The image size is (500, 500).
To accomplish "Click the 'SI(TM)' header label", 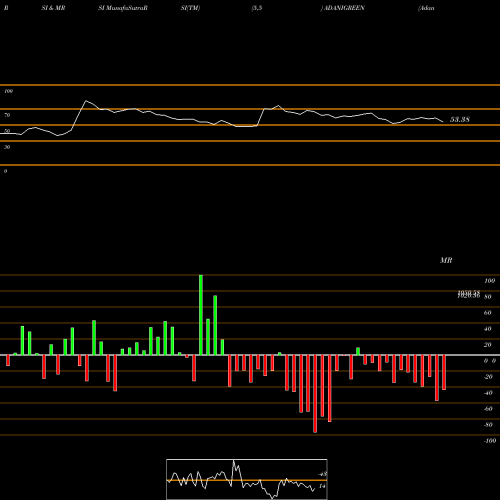I will (x=190, y=8).
